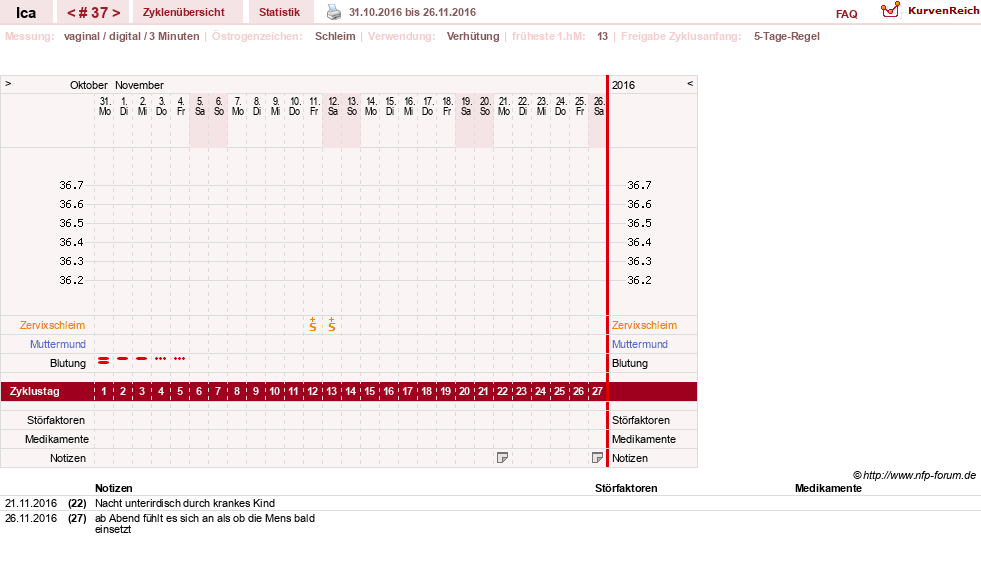Open the note icon on cycle day 27
The height and width of the screenshot is (561, 981).
click(x=597, y=458)
